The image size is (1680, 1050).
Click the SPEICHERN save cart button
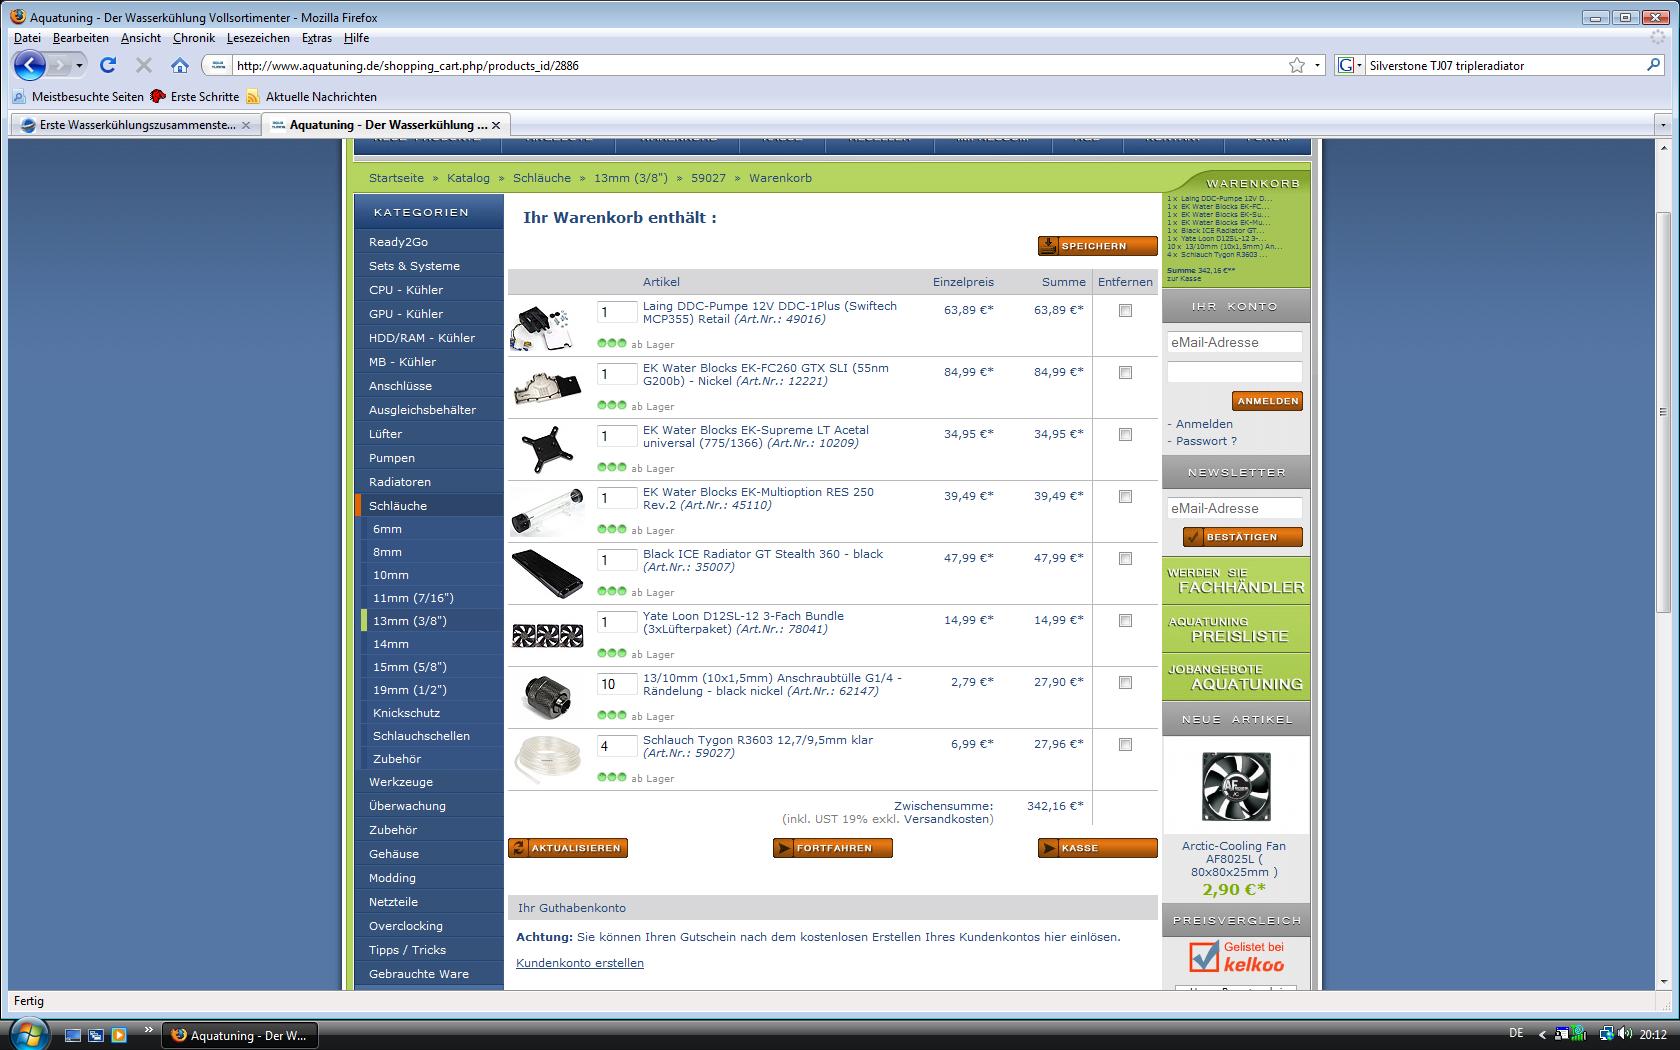tap(1097, 246)
